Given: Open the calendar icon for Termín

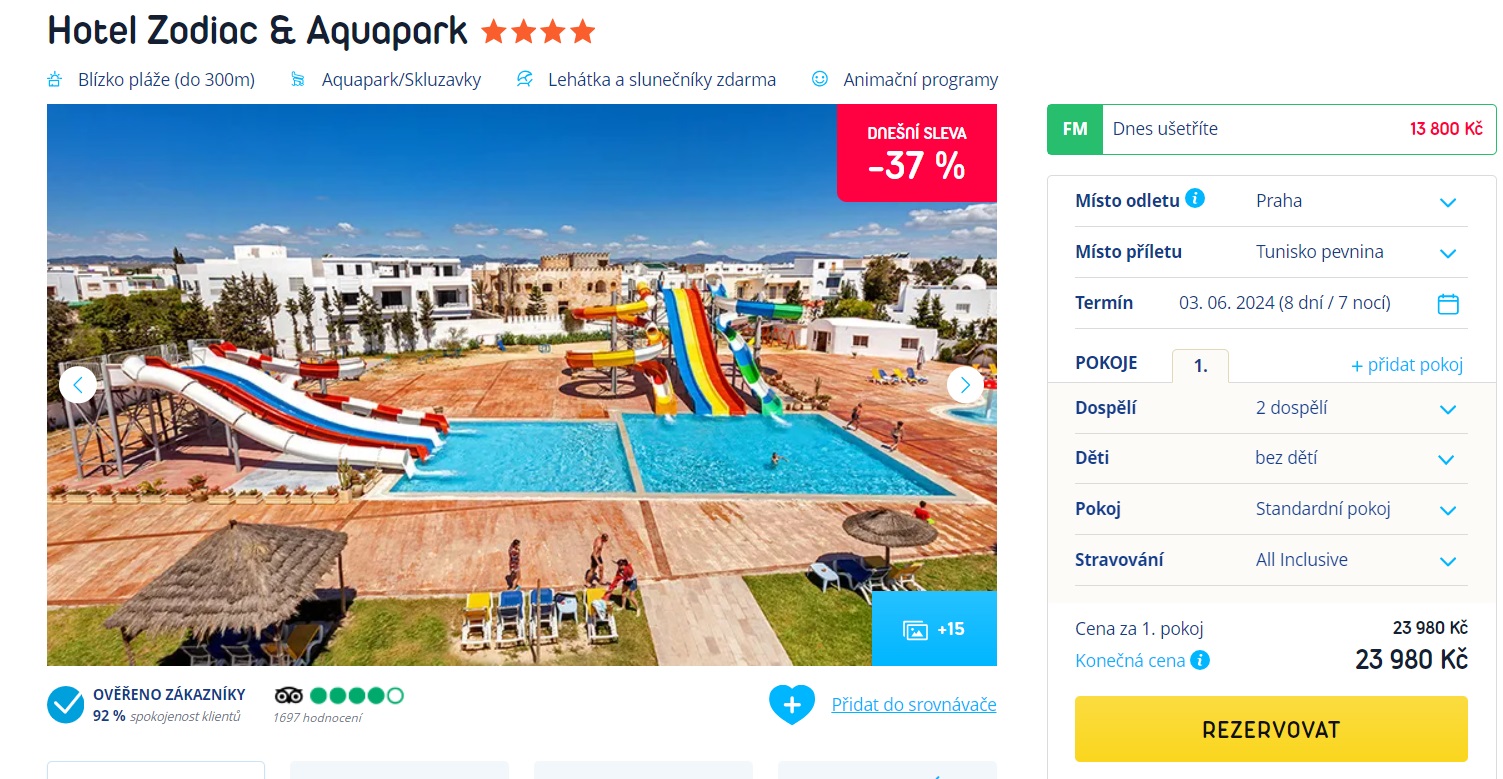Looking at the screenshot, I should [x=1448, y=303].
